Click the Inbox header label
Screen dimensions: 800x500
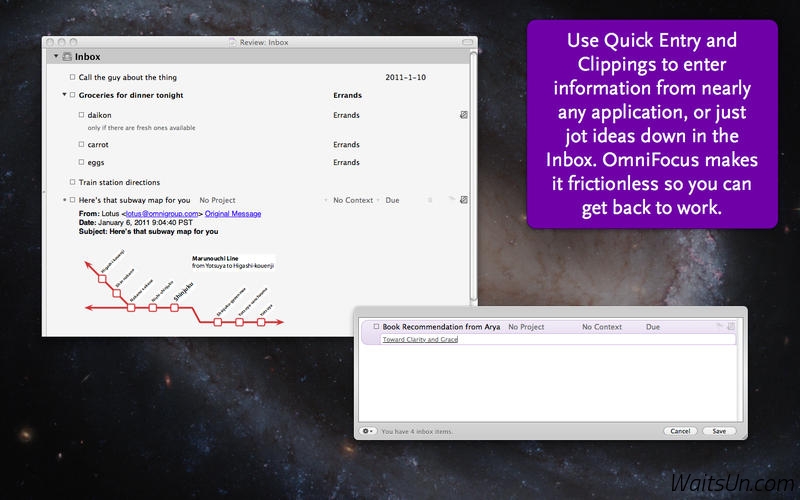click(x=88, y=57)
